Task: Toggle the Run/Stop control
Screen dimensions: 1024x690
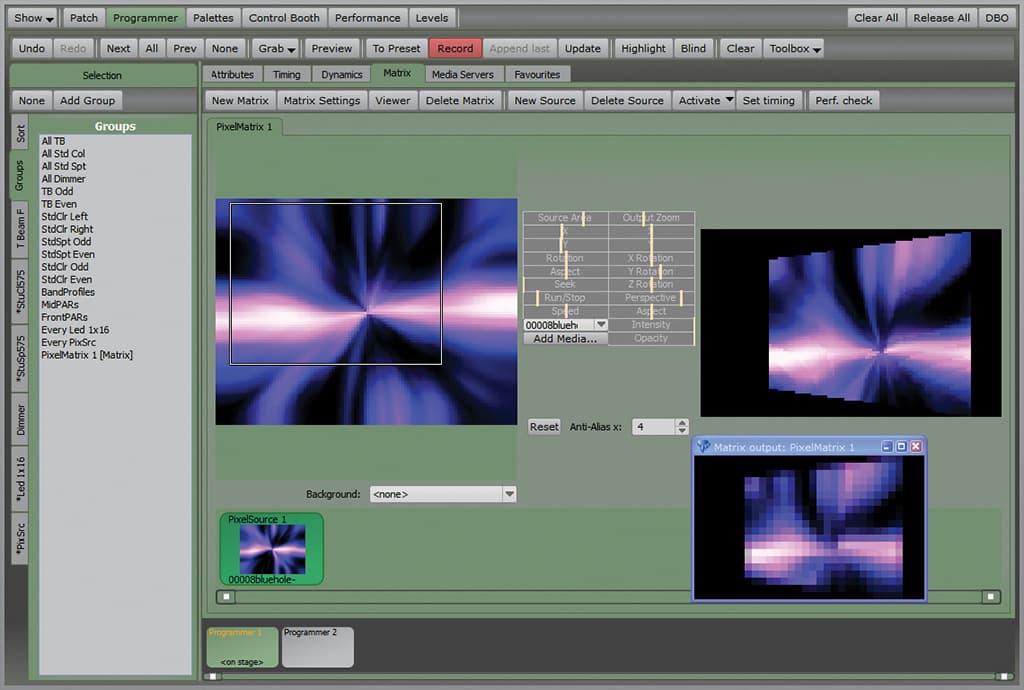Action: point(566,298)
